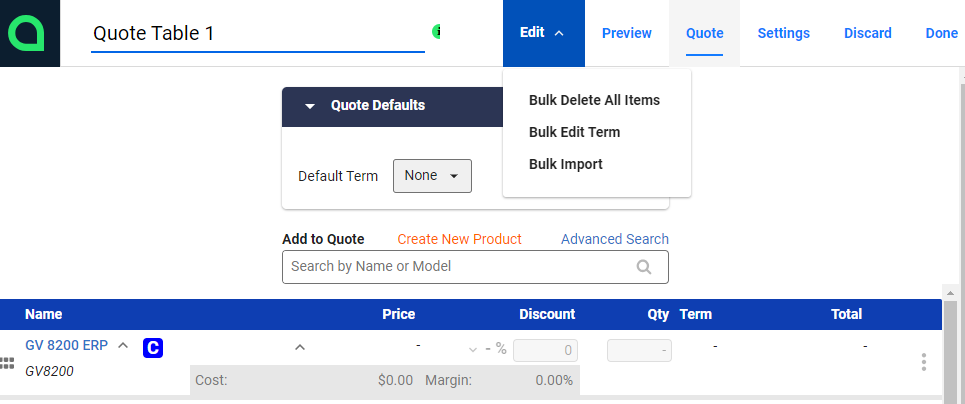Viewport: 965px width, 404px height.
Task: Click the Discard button
Action: (868, 33)
